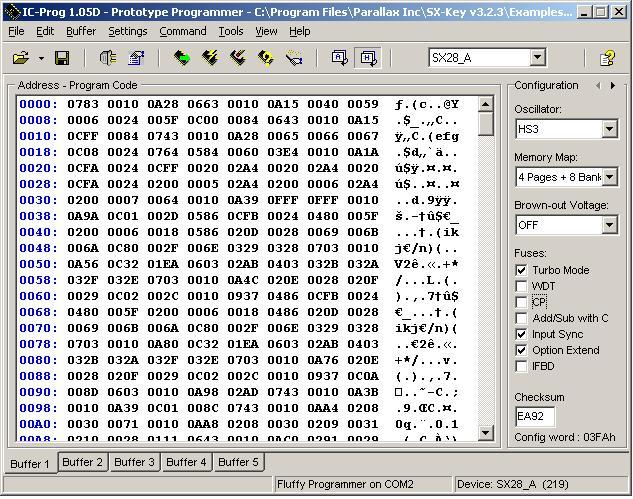Uncheck the Input Sync fuse
Image resolution: width=633 pixels, height=499 pixels.
(521, 334)
